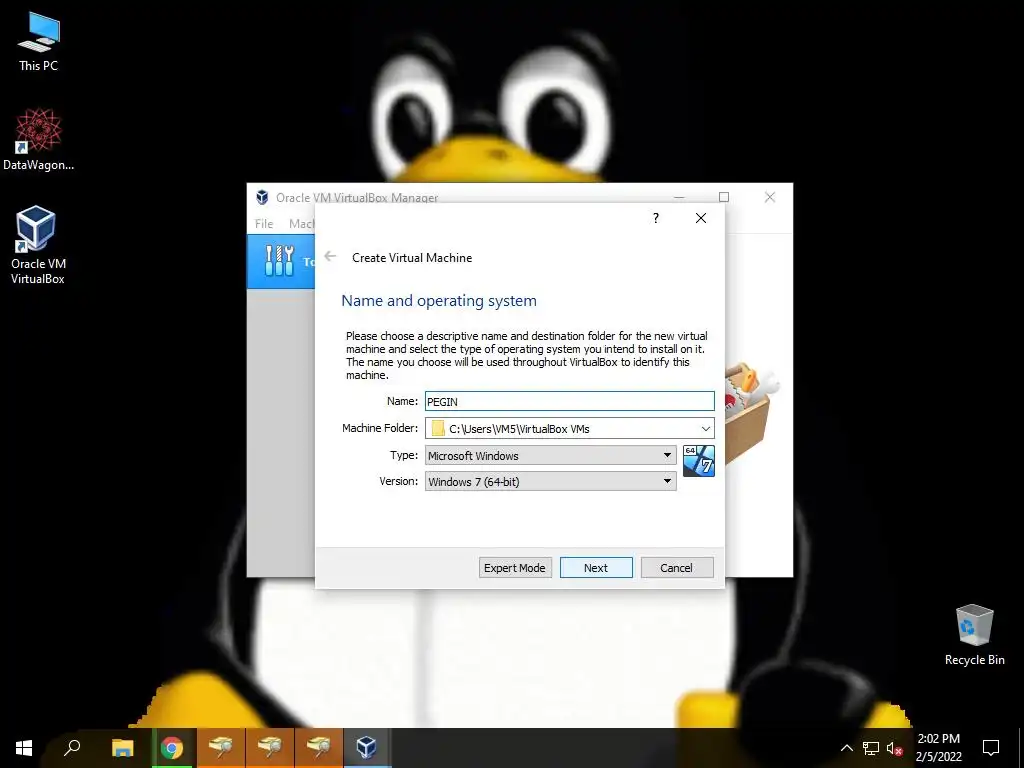Open the notification center icon
Image resolution: width=1024 pixels, height=768 pixels.
991,748
